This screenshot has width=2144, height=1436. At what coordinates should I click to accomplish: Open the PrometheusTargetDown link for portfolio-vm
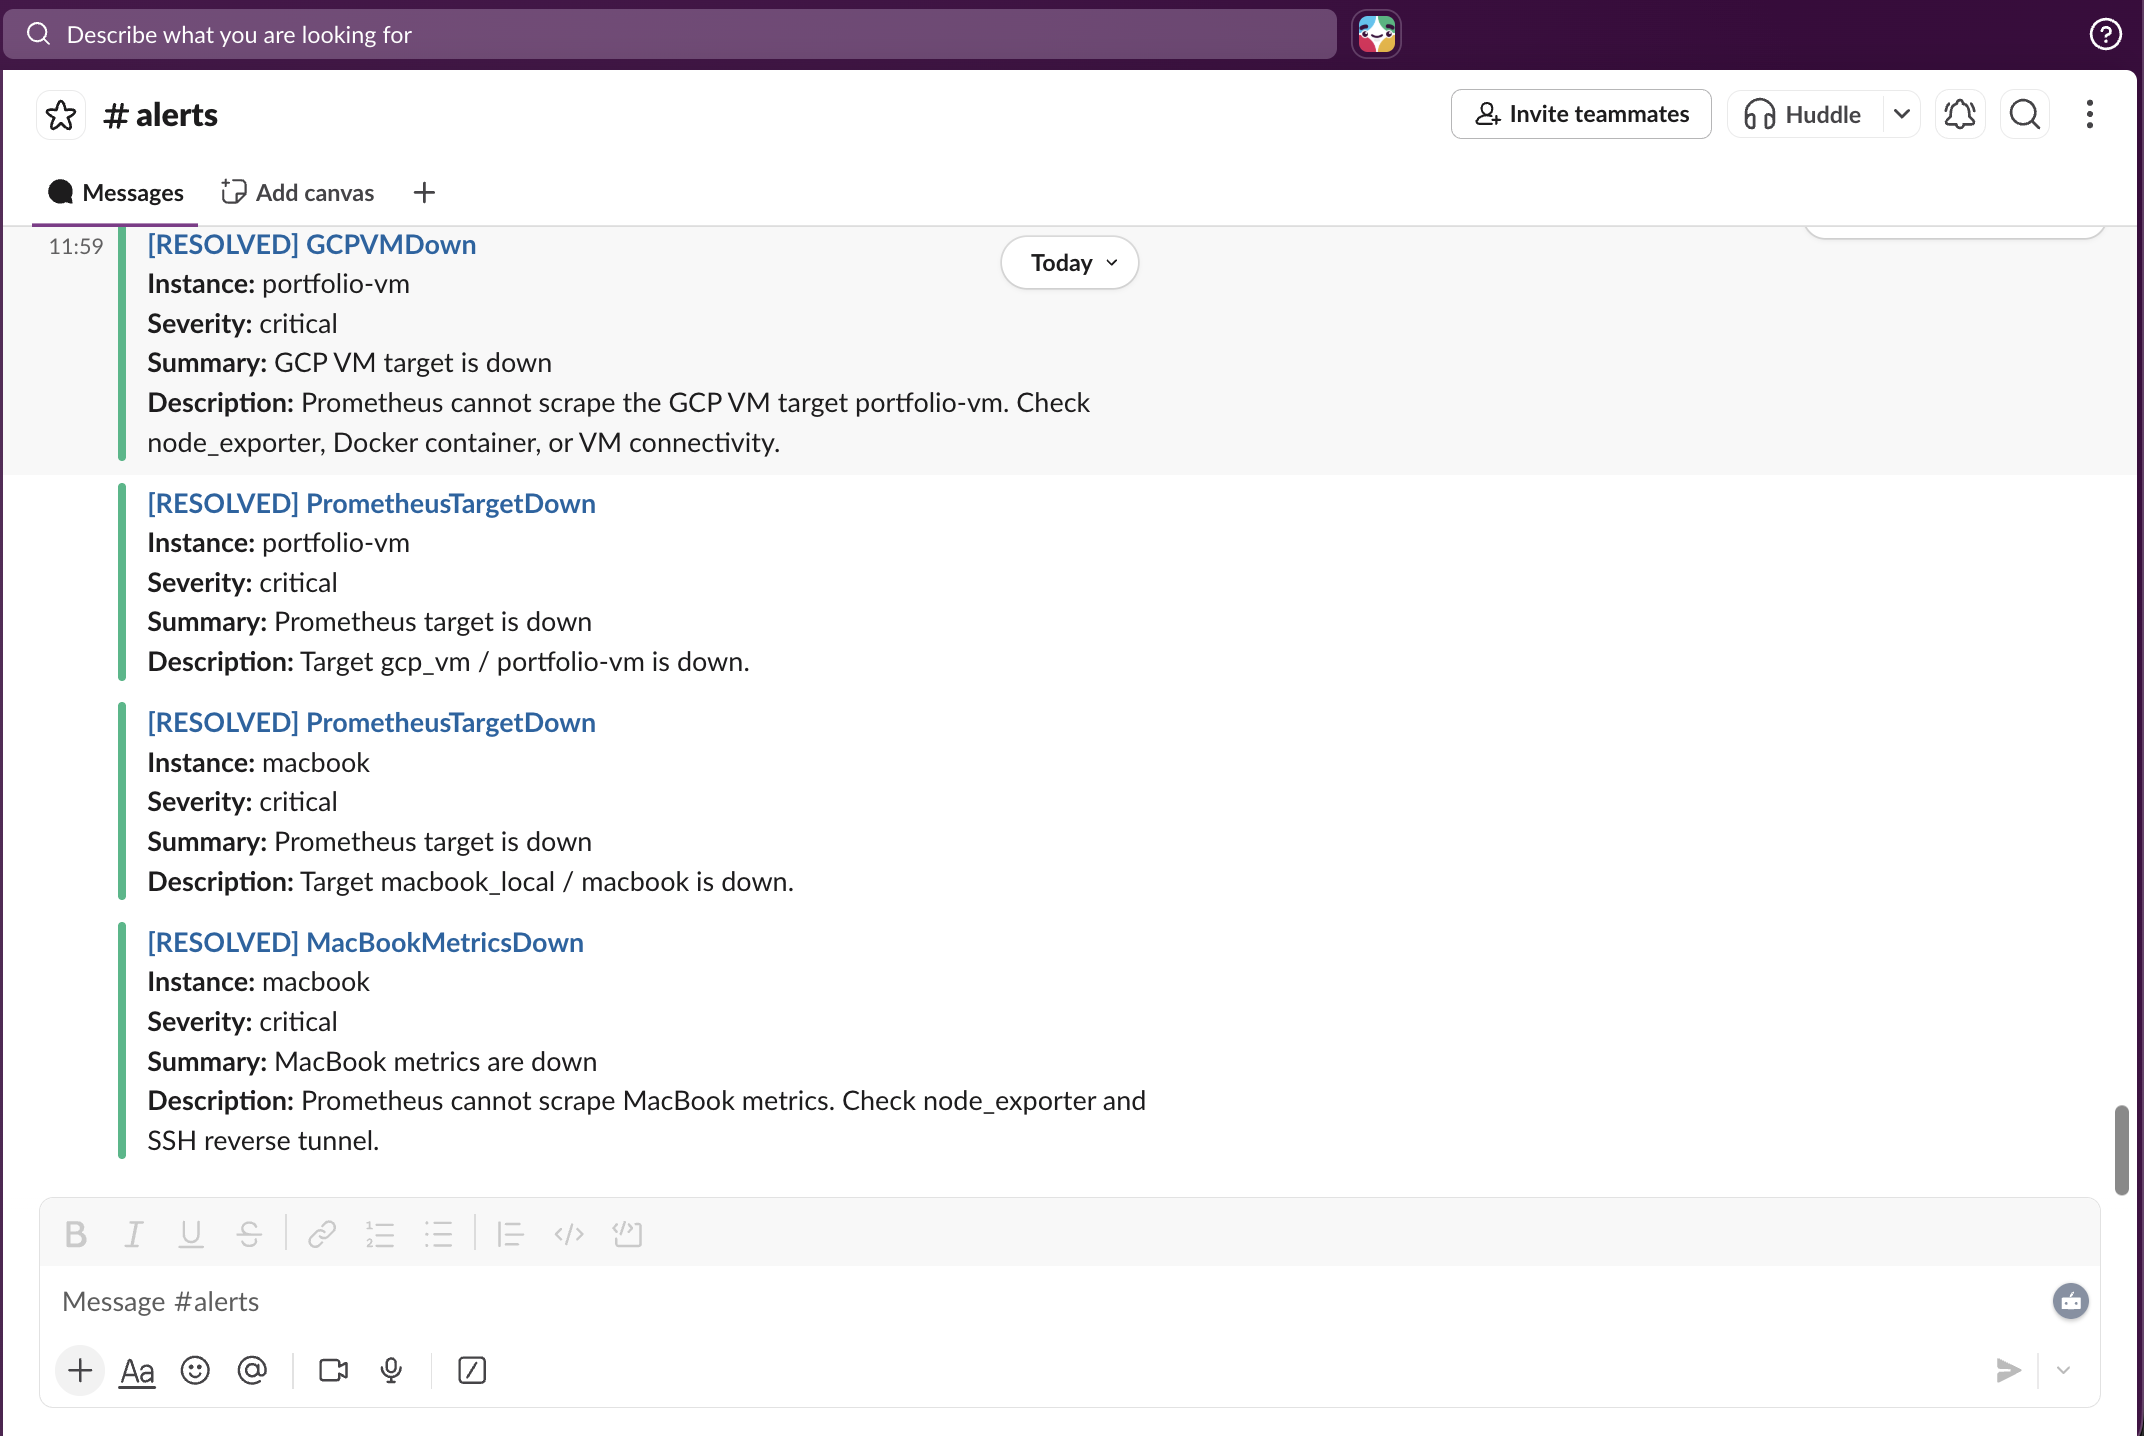click(371, 503)
